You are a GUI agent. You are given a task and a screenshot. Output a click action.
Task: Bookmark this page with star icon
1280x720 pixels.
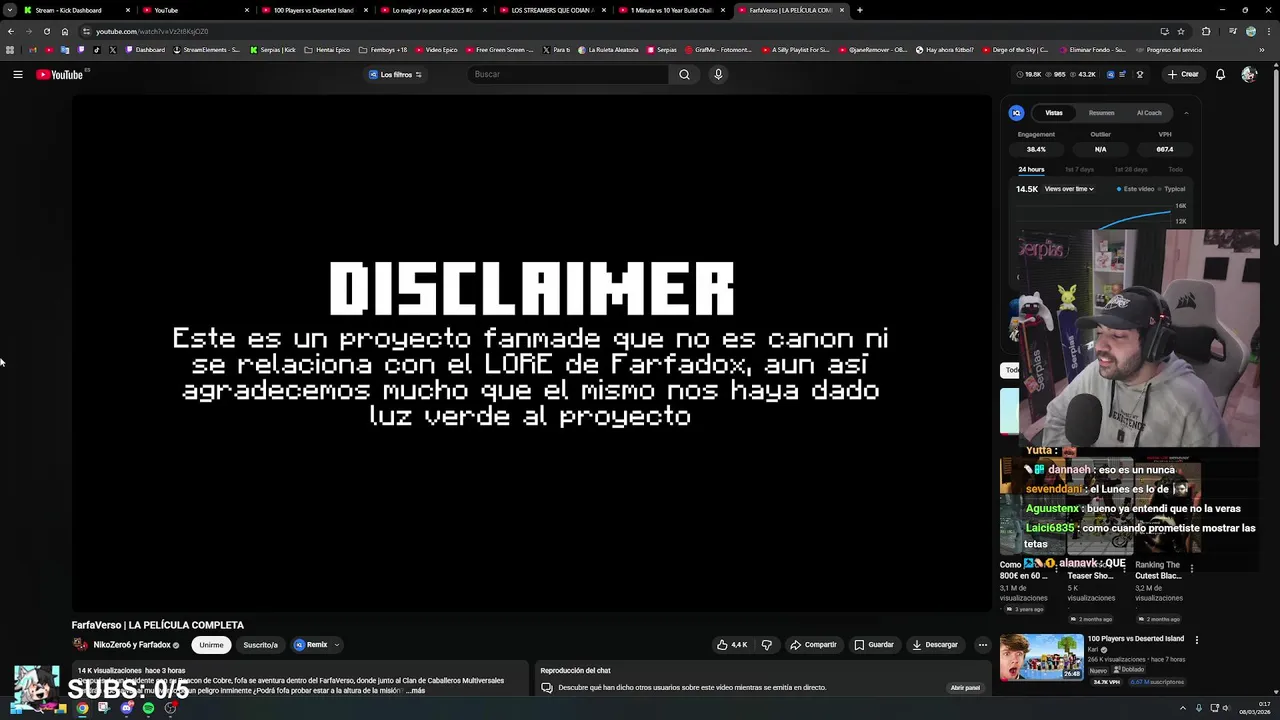pyautogui.click(x=1181, y=31)
